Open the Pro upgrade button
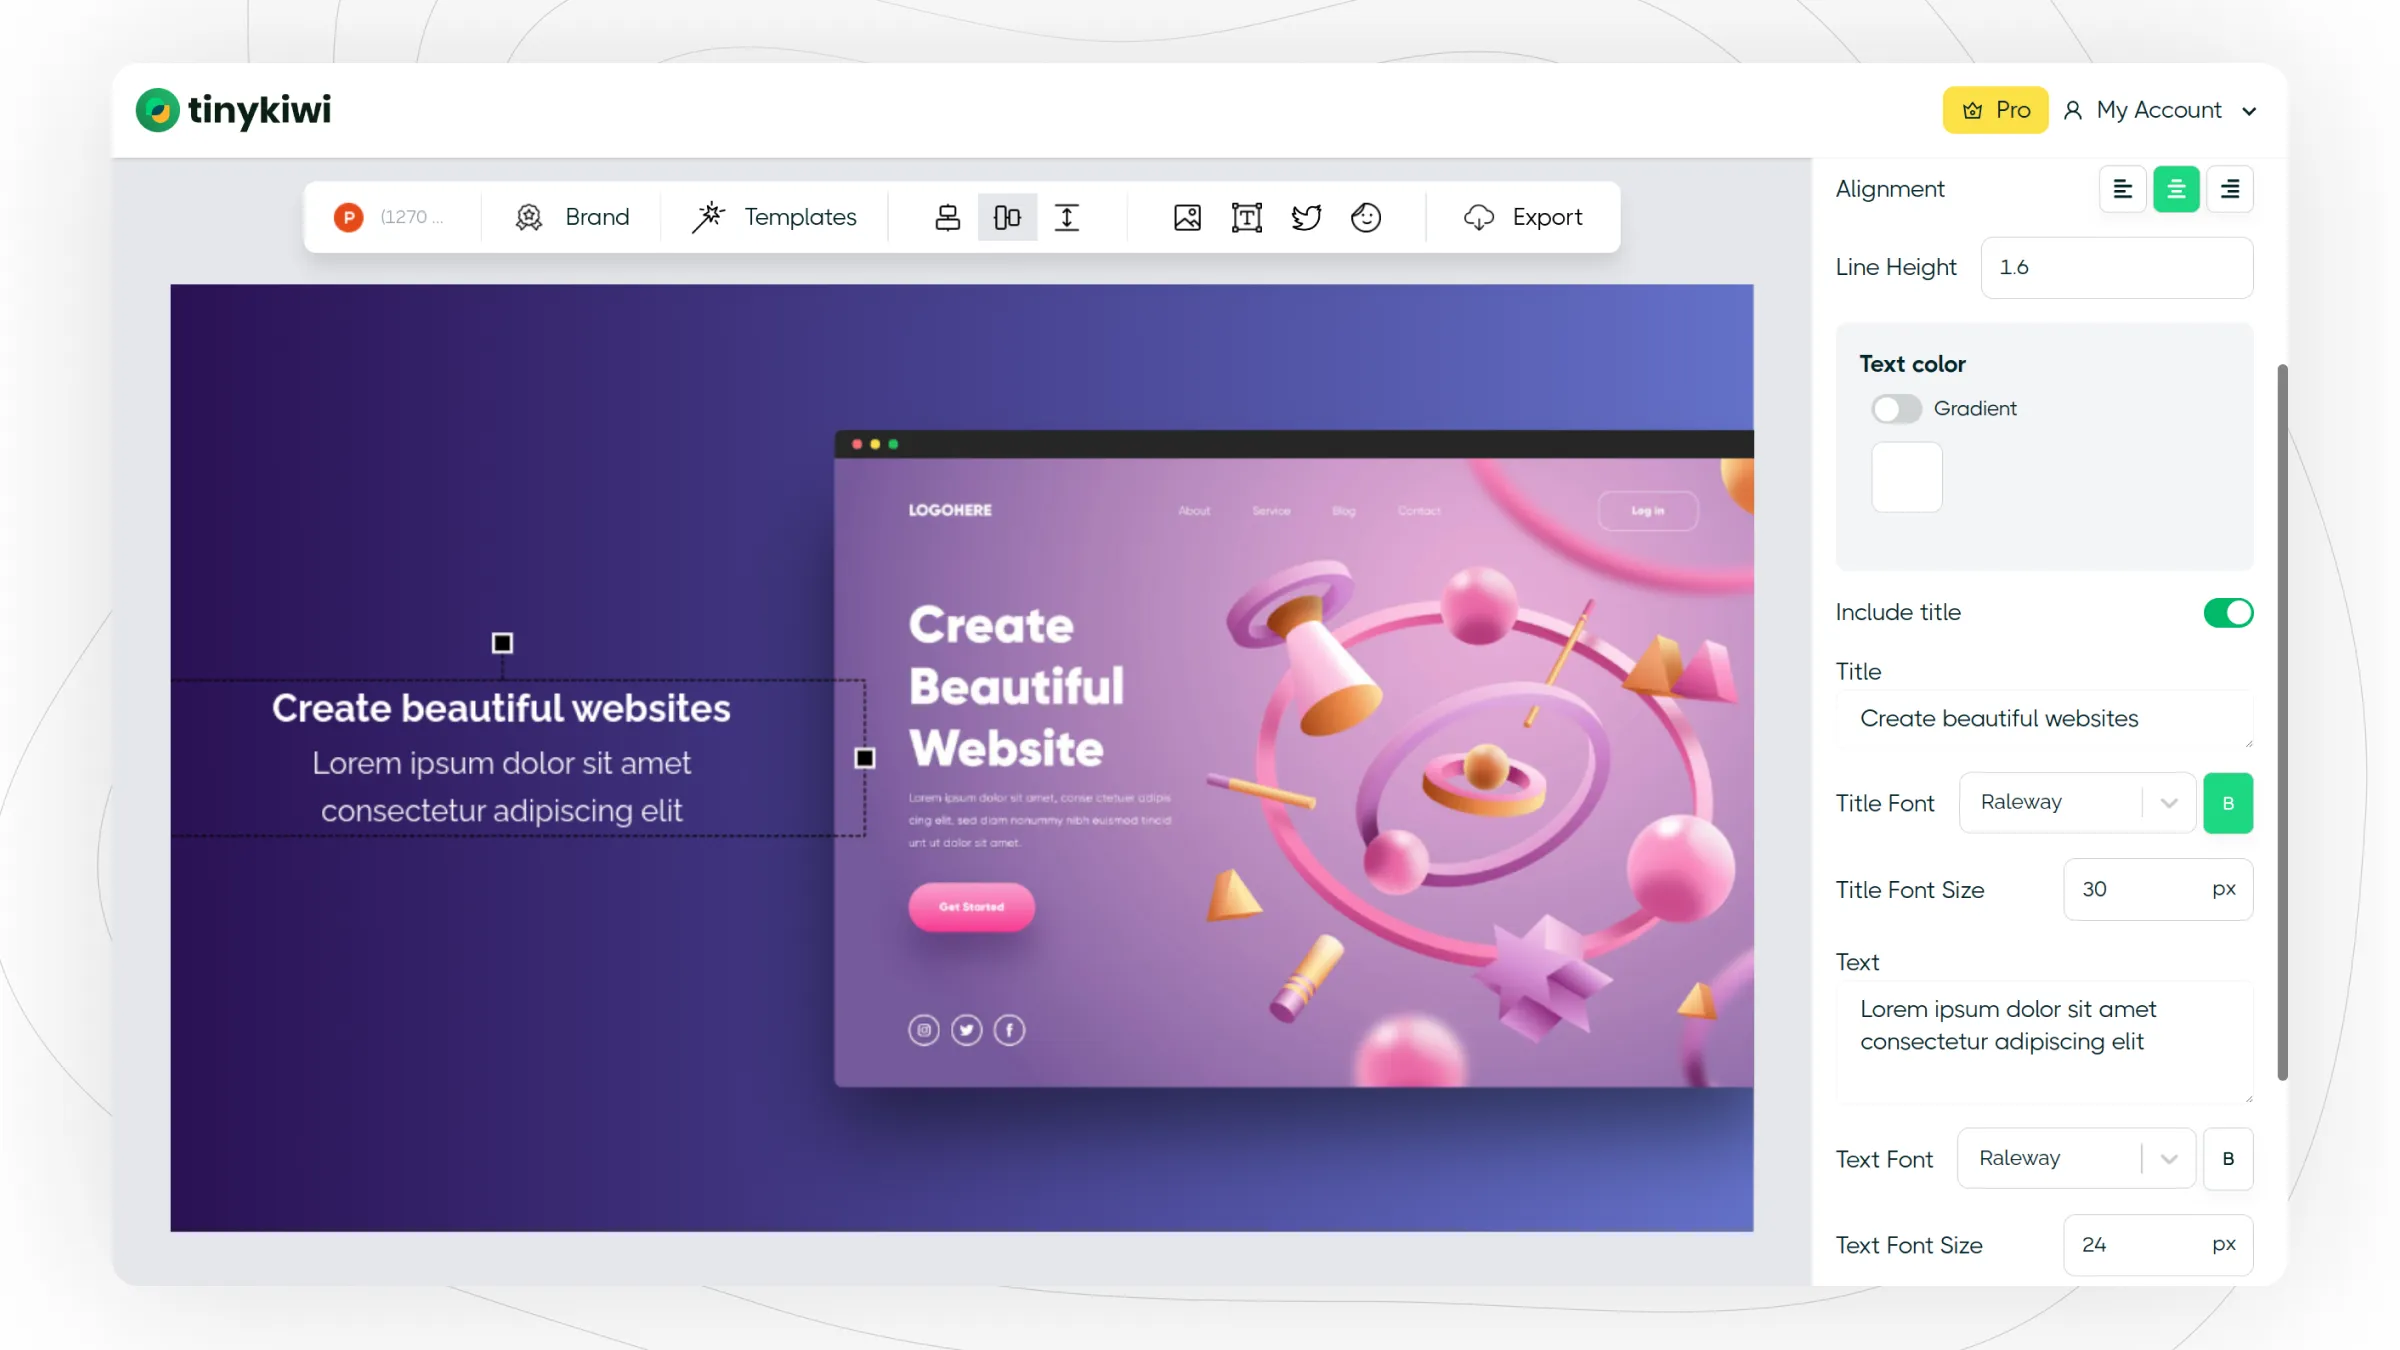The image size is (2400, 1350). [x=1995, y=110]
